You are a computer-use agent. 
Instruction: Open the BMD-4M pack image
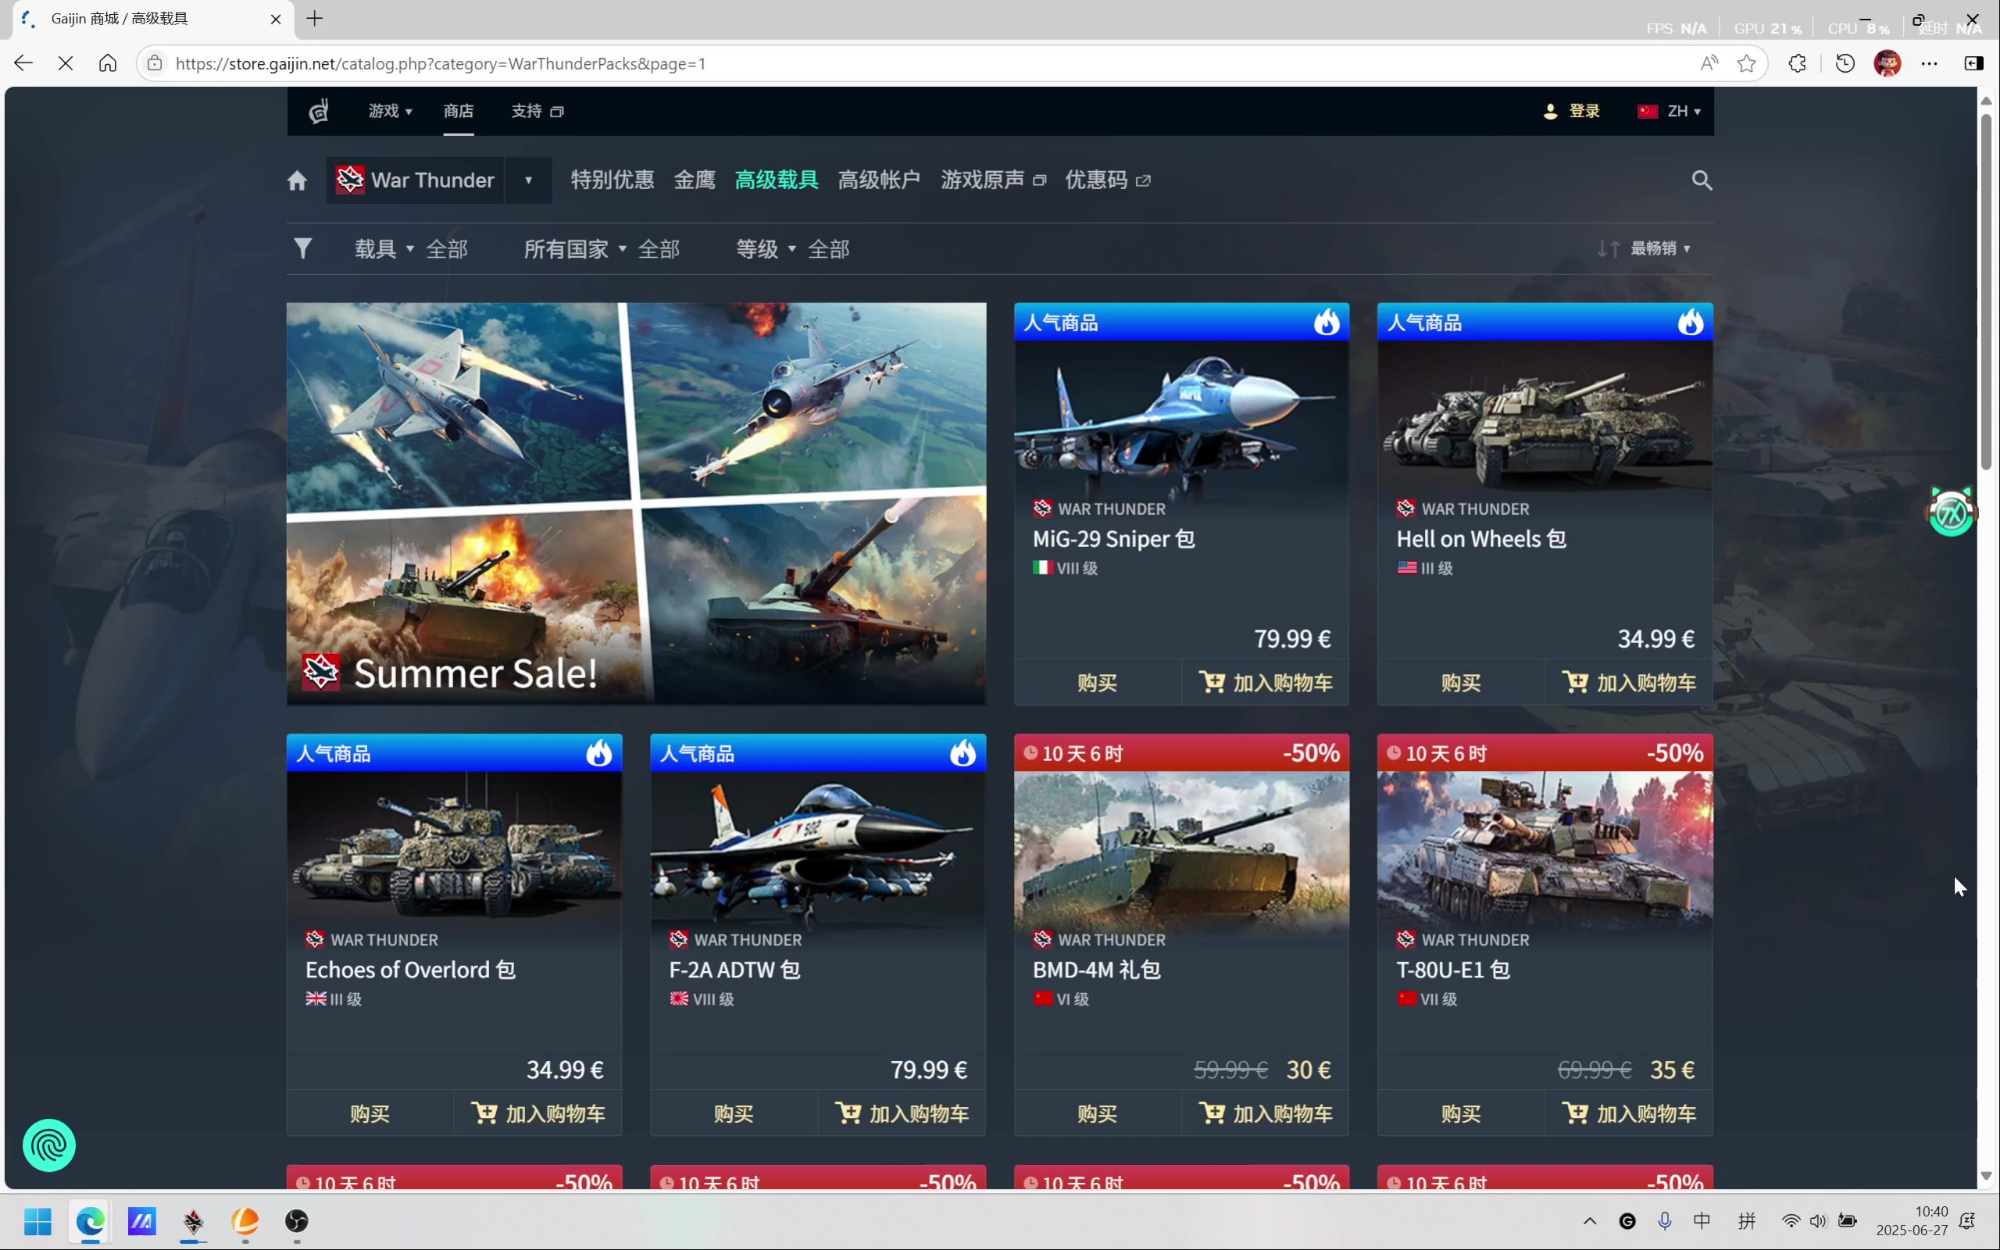click(x=1181, y=850)
